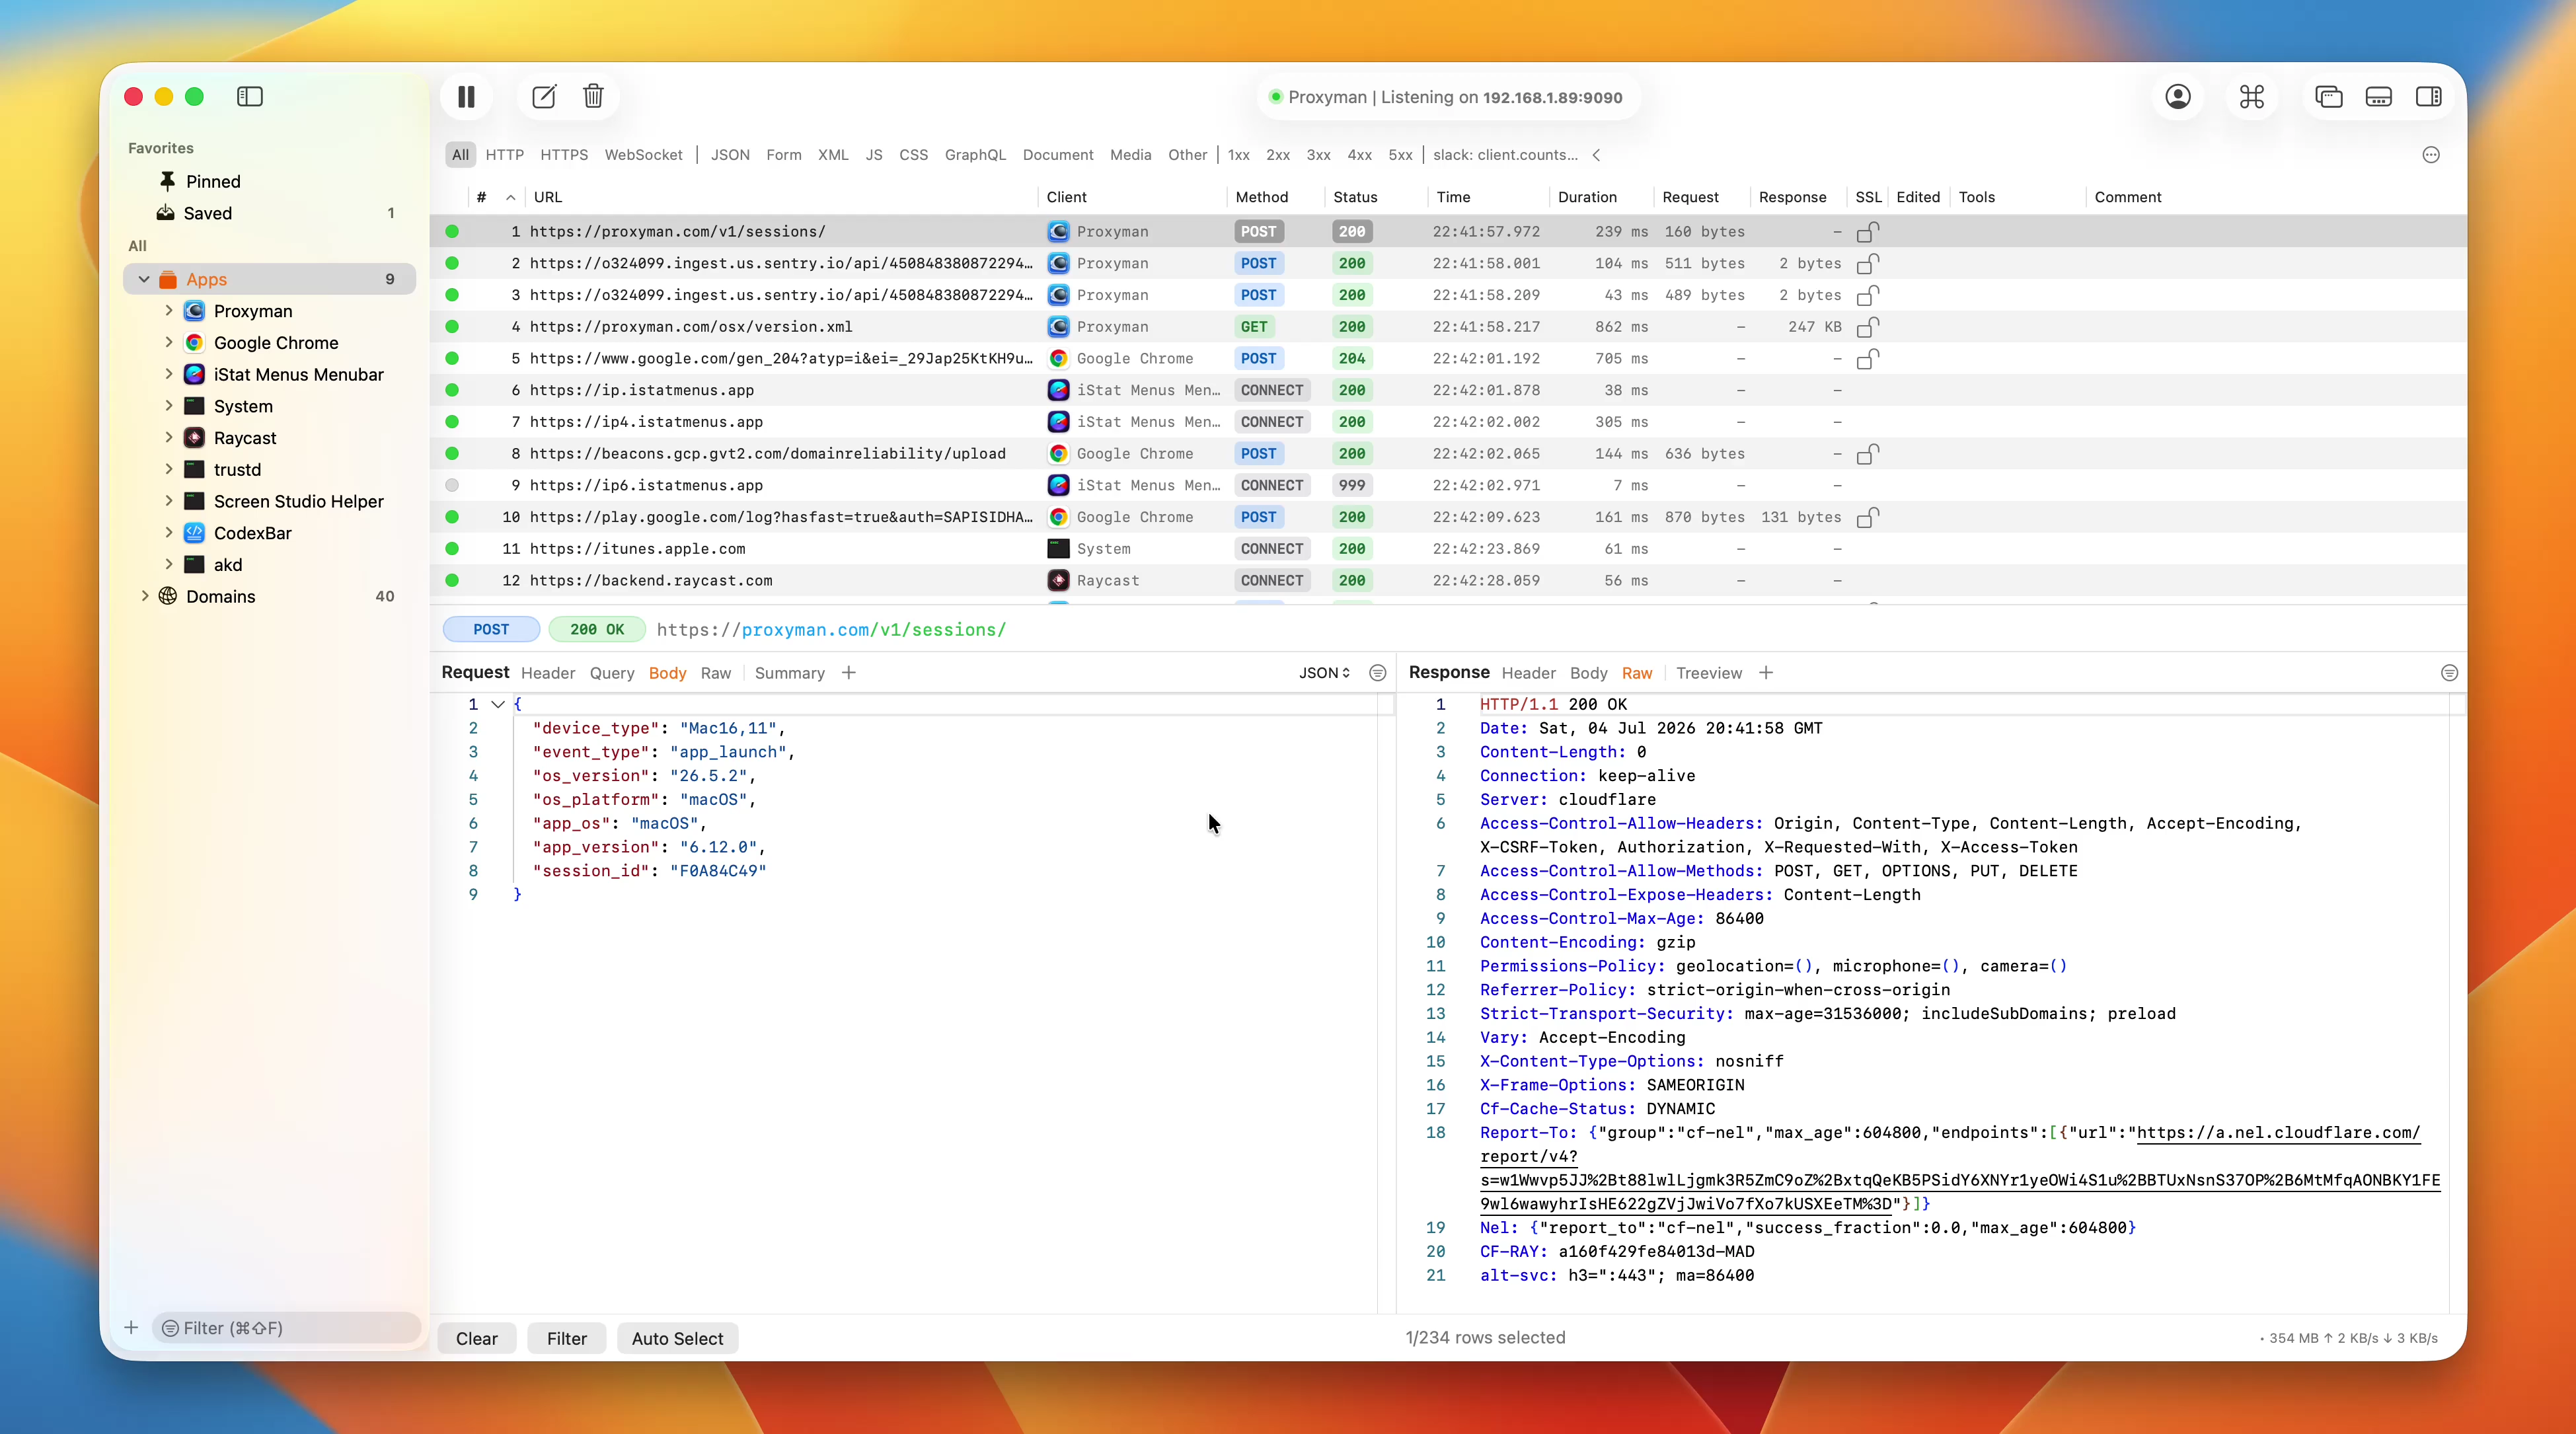Toggle the bottom panel layout icon

pos(2379,97)
